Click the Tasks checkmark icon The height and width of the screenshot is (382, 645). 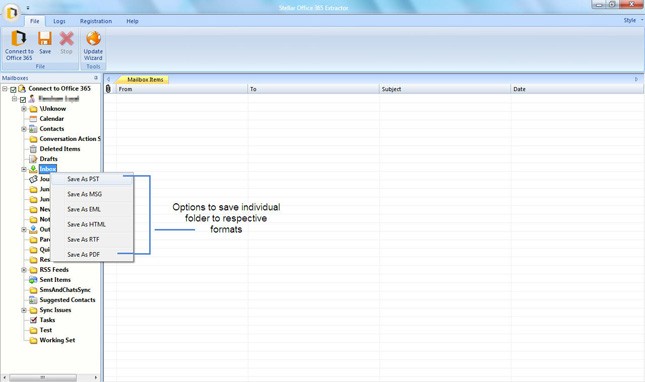pyautogui.click(x=33, y=320)
